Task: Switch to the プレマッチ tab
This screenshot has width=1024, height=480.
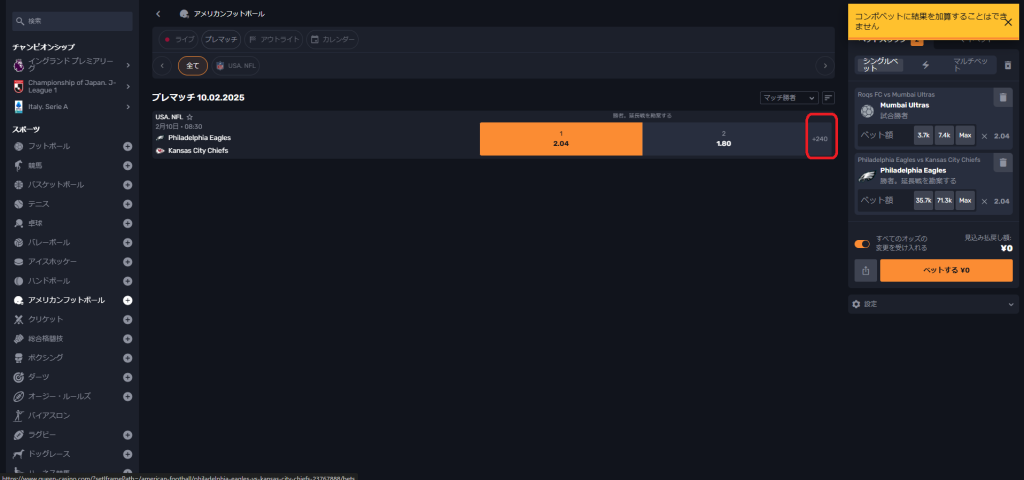Action: click(x=221, y=40)
